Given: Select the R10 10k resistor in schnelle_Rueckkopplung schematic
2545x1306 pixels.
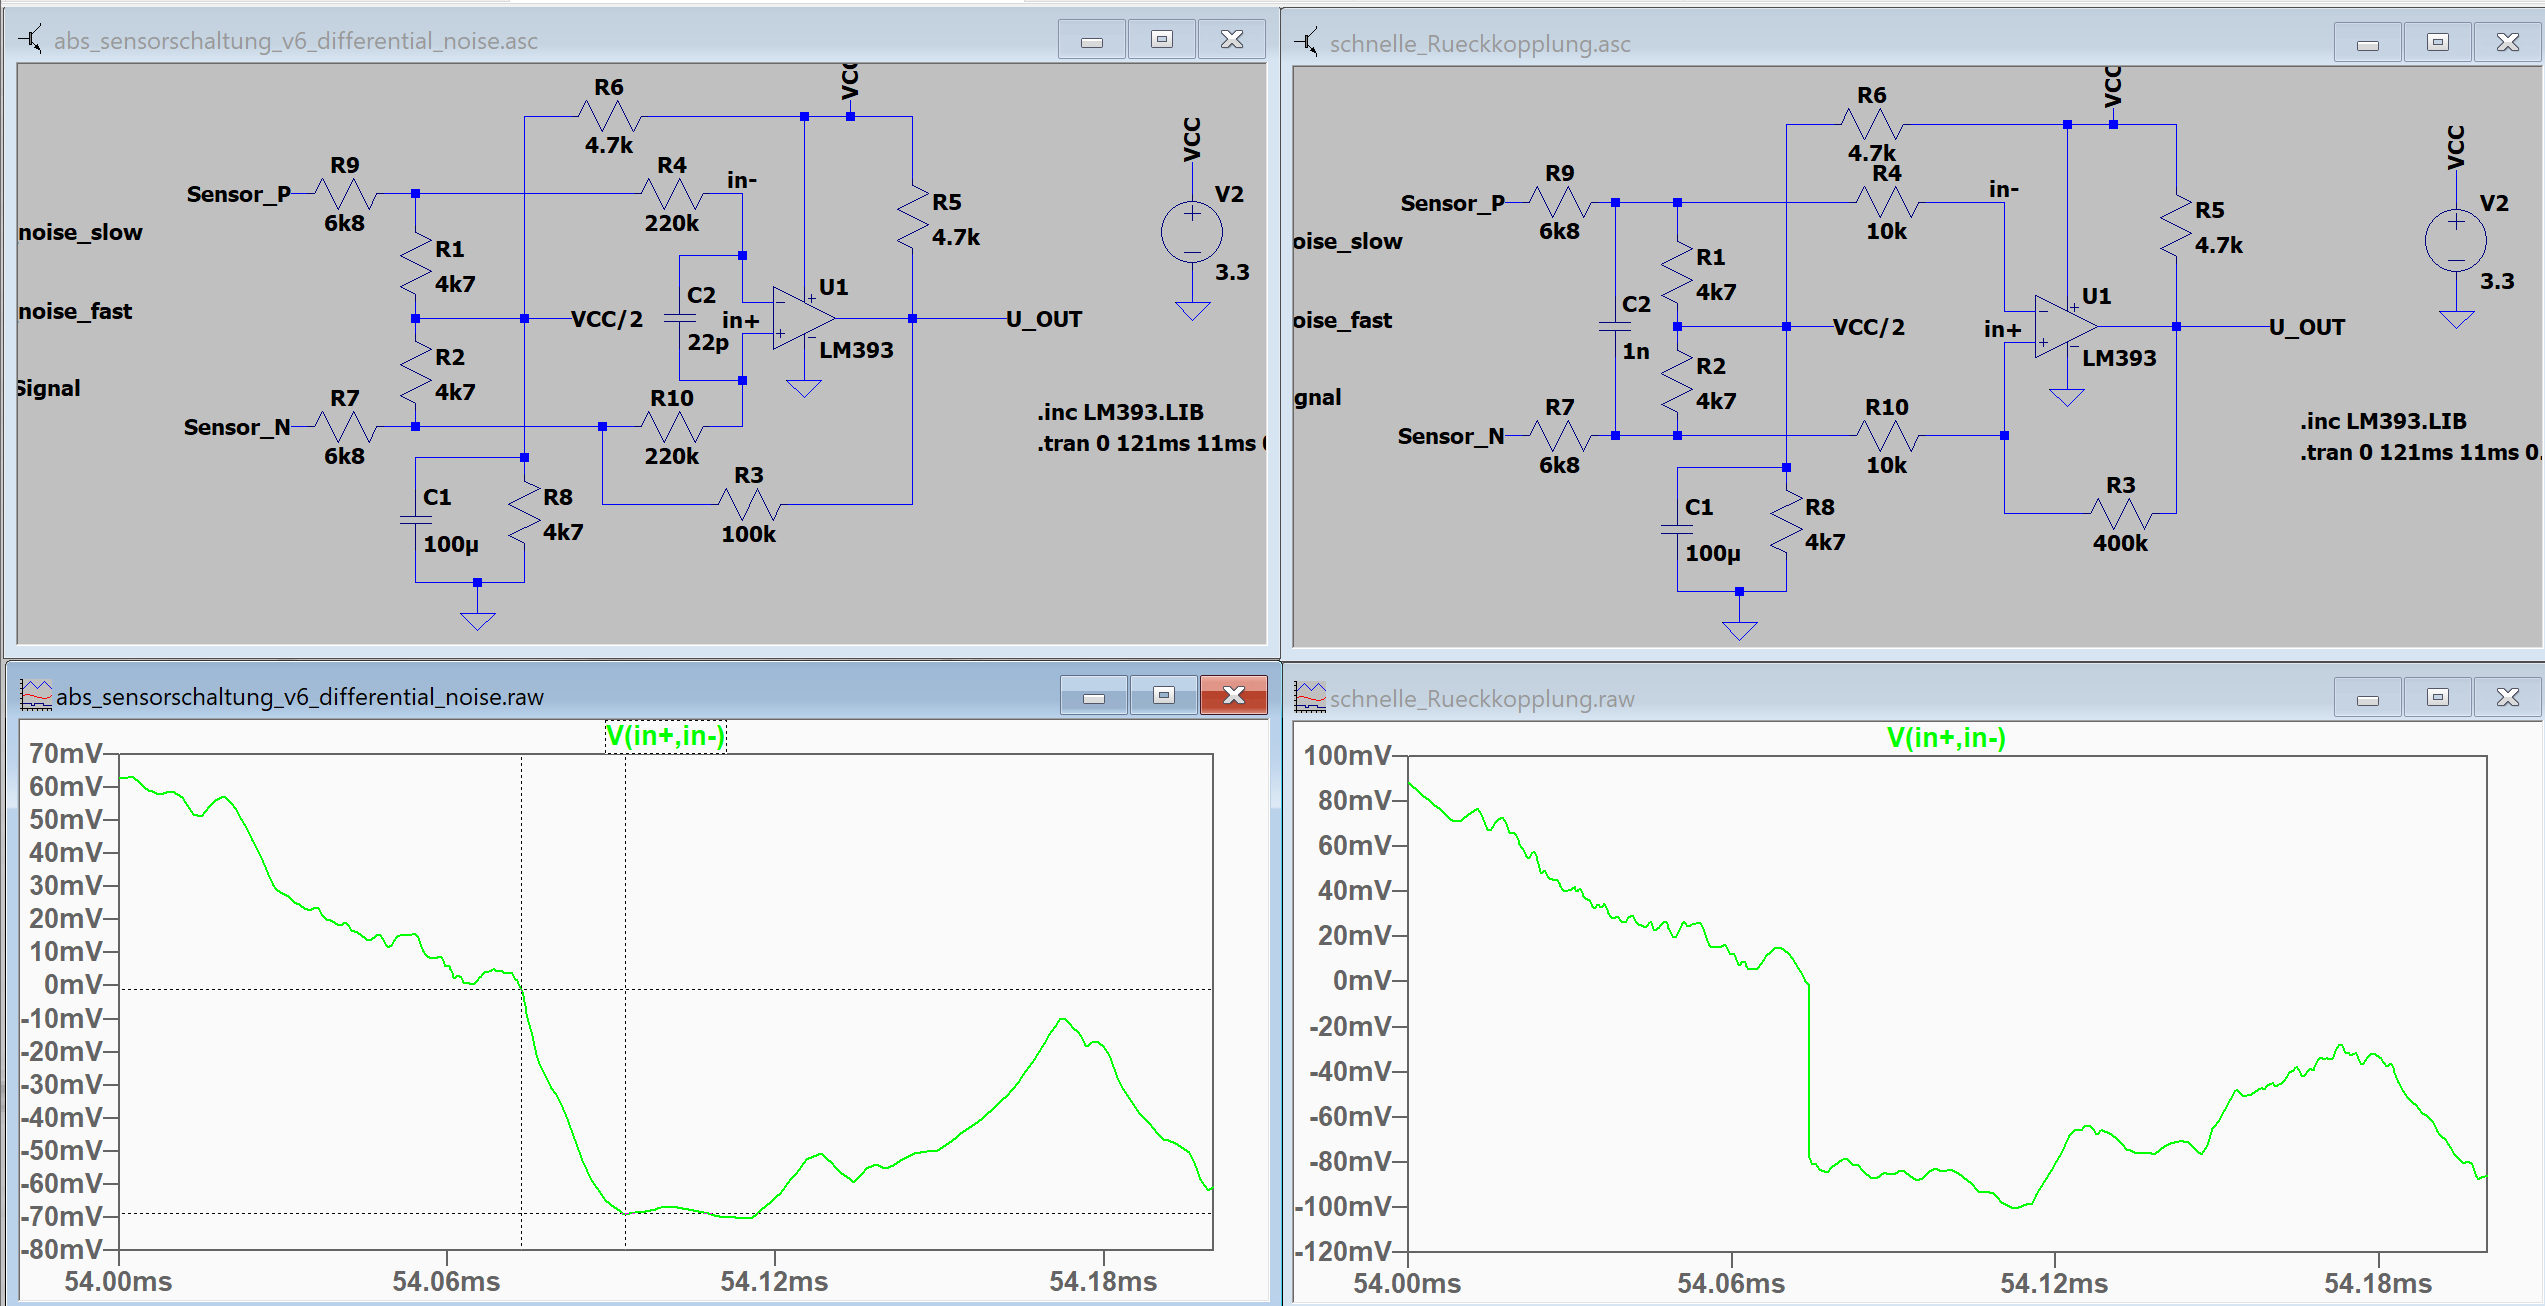Looking at the screenshot, I should point(1886,436).
